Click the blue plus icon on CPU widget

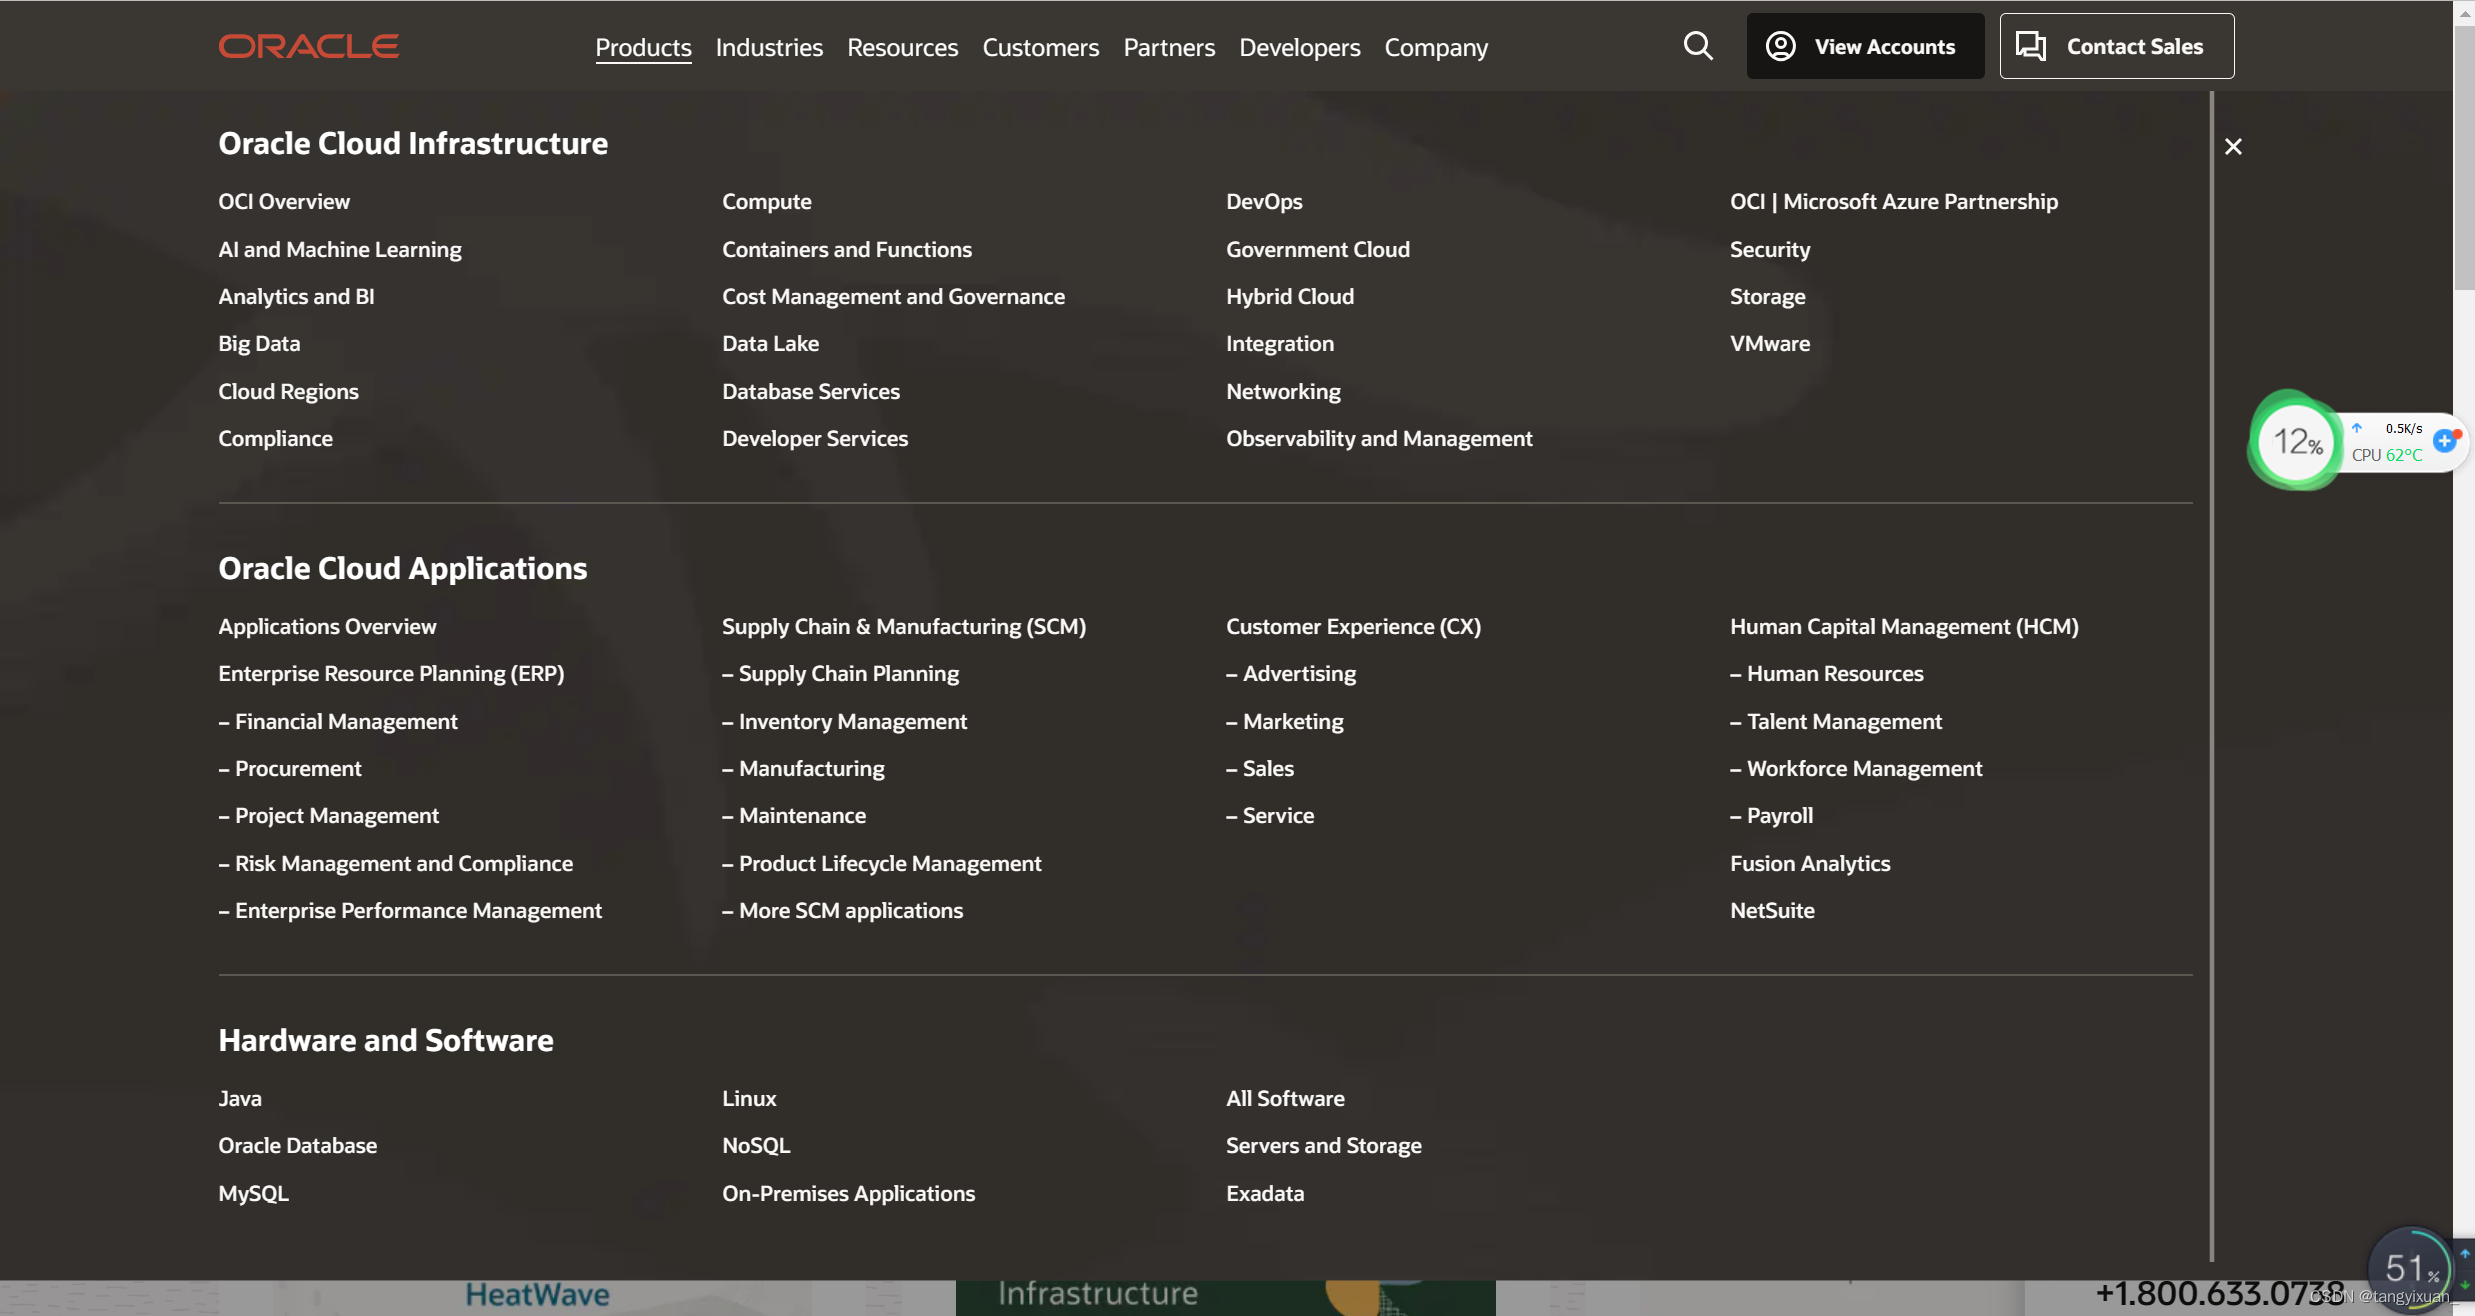(x=2444, y=441)
